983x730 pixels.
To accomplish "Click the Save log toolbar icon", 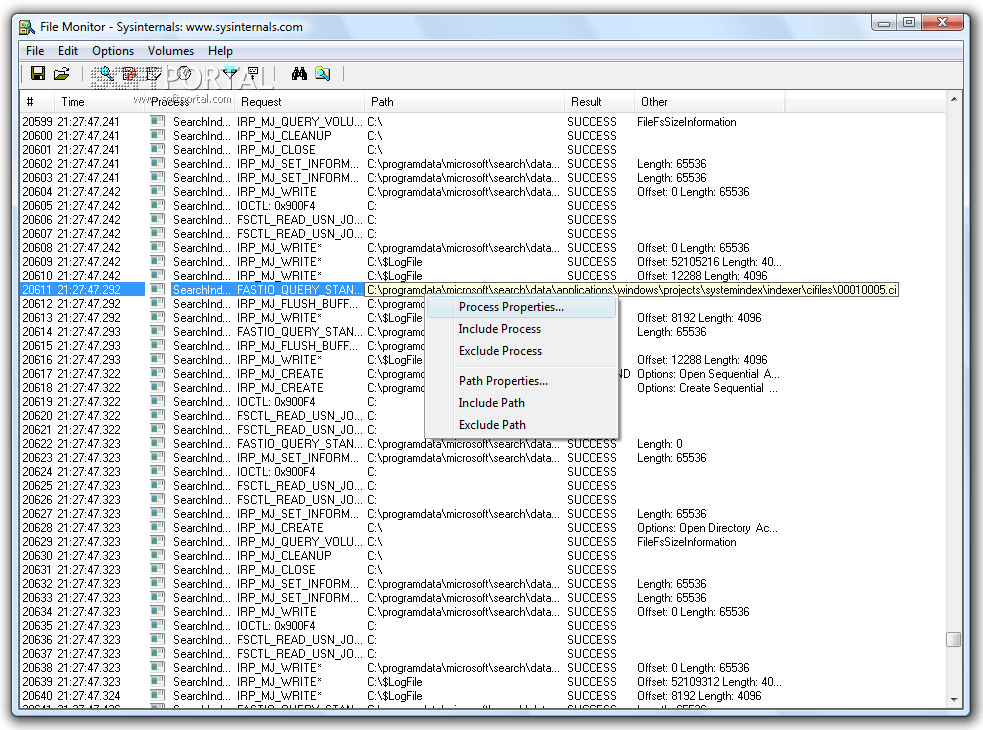I will click(x=38, y=73).
